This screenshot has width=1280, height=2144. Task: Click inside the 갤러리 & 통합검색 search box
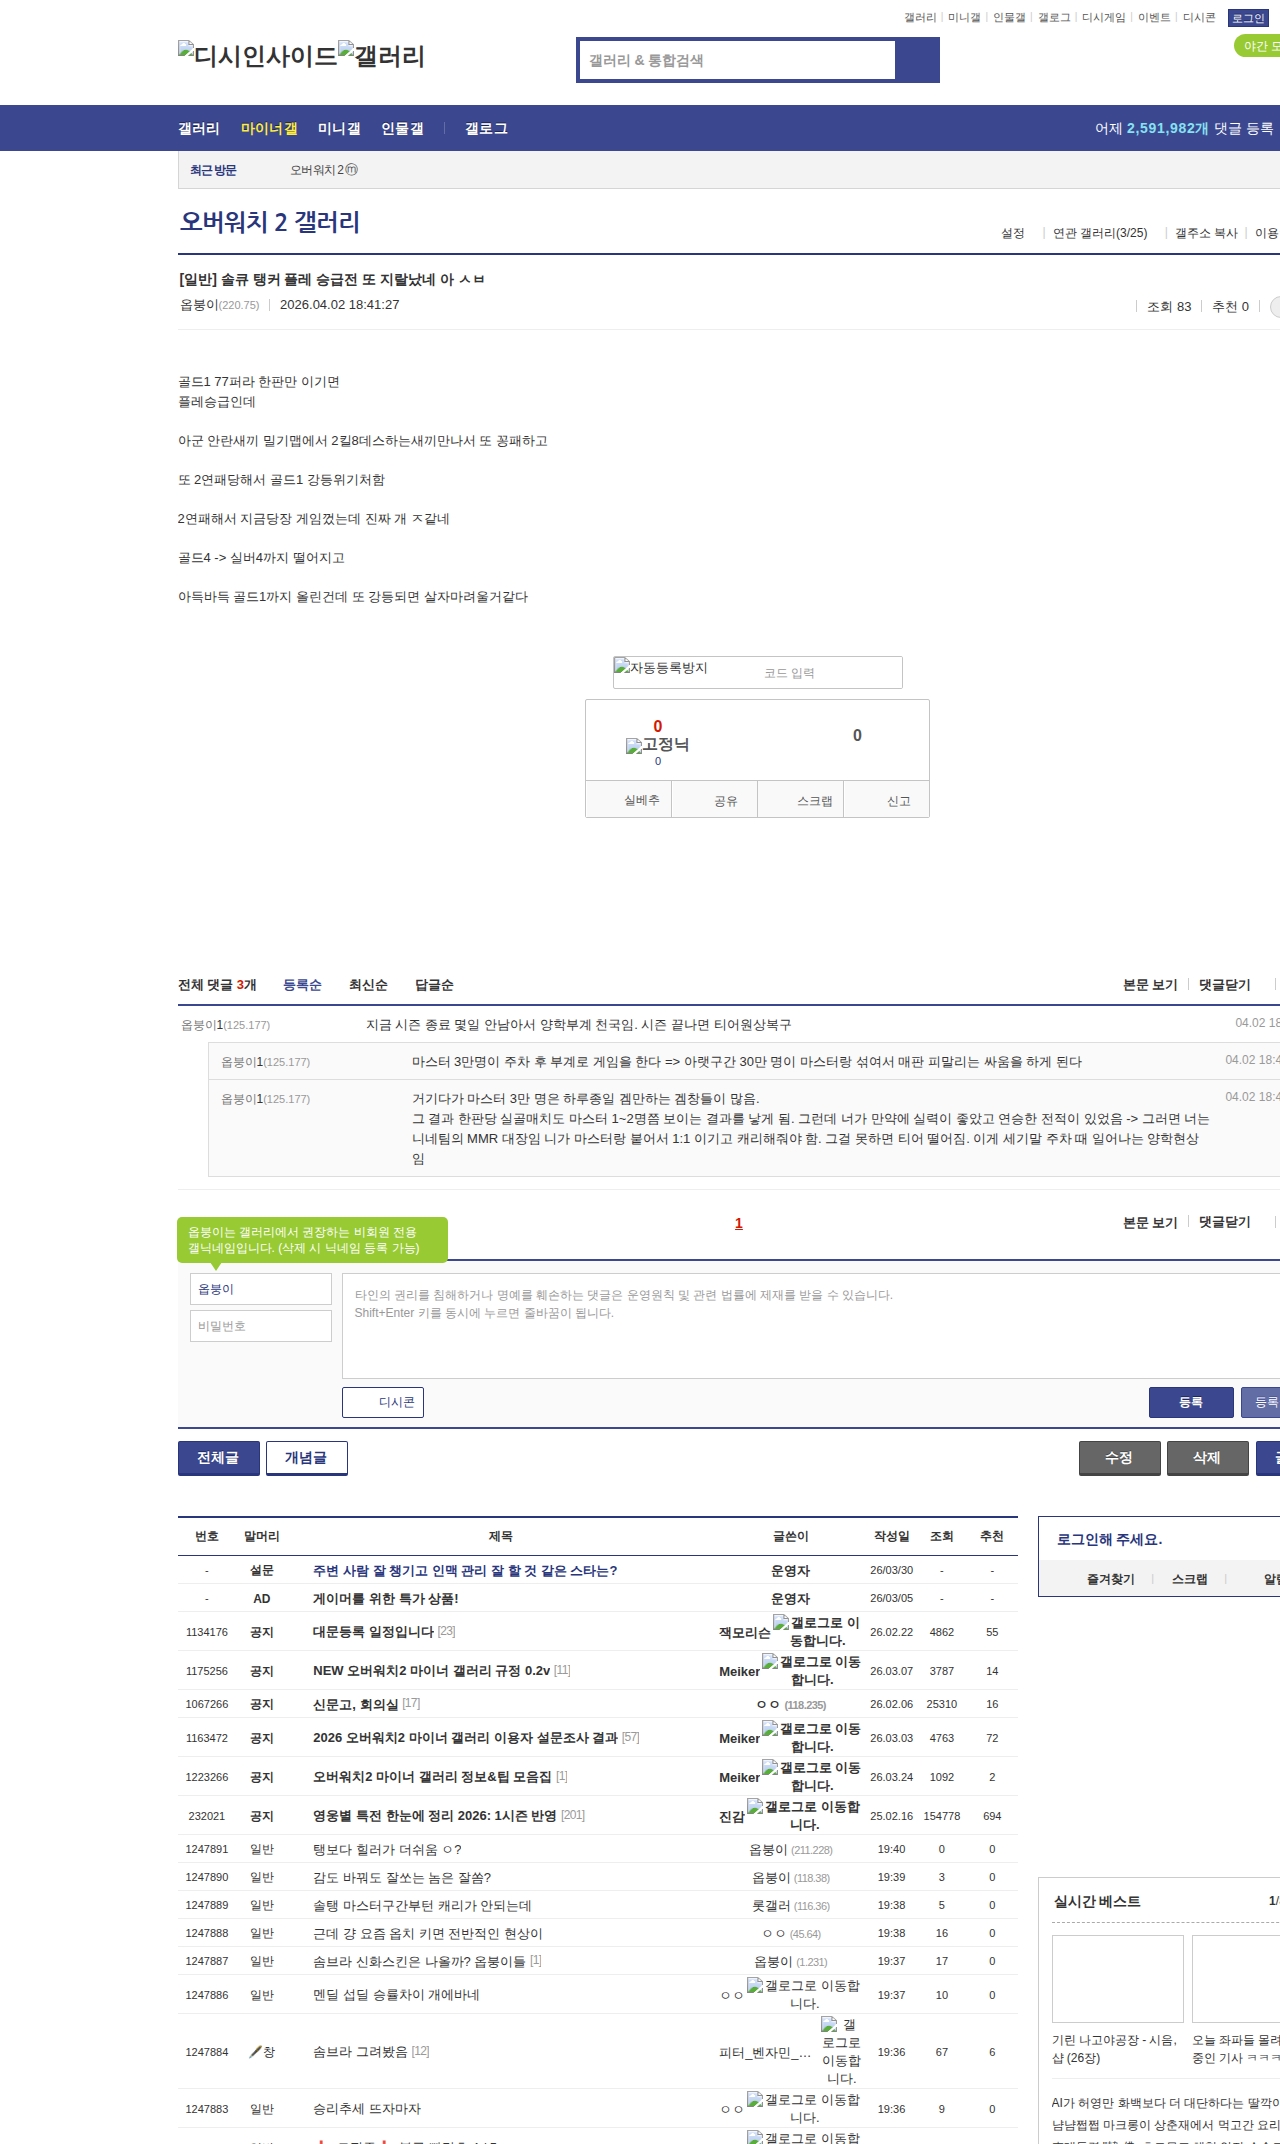tap(738, 60)
